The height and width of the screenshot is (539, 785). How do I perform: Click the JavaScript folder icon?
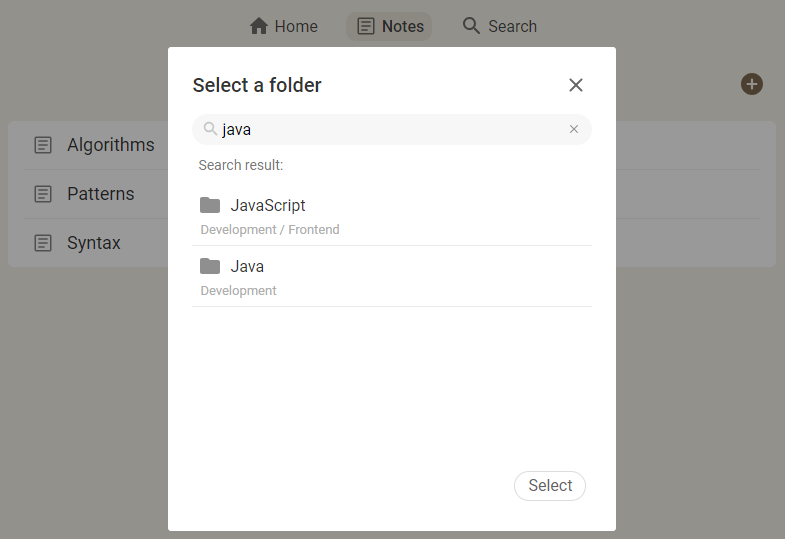click(210, 205)
